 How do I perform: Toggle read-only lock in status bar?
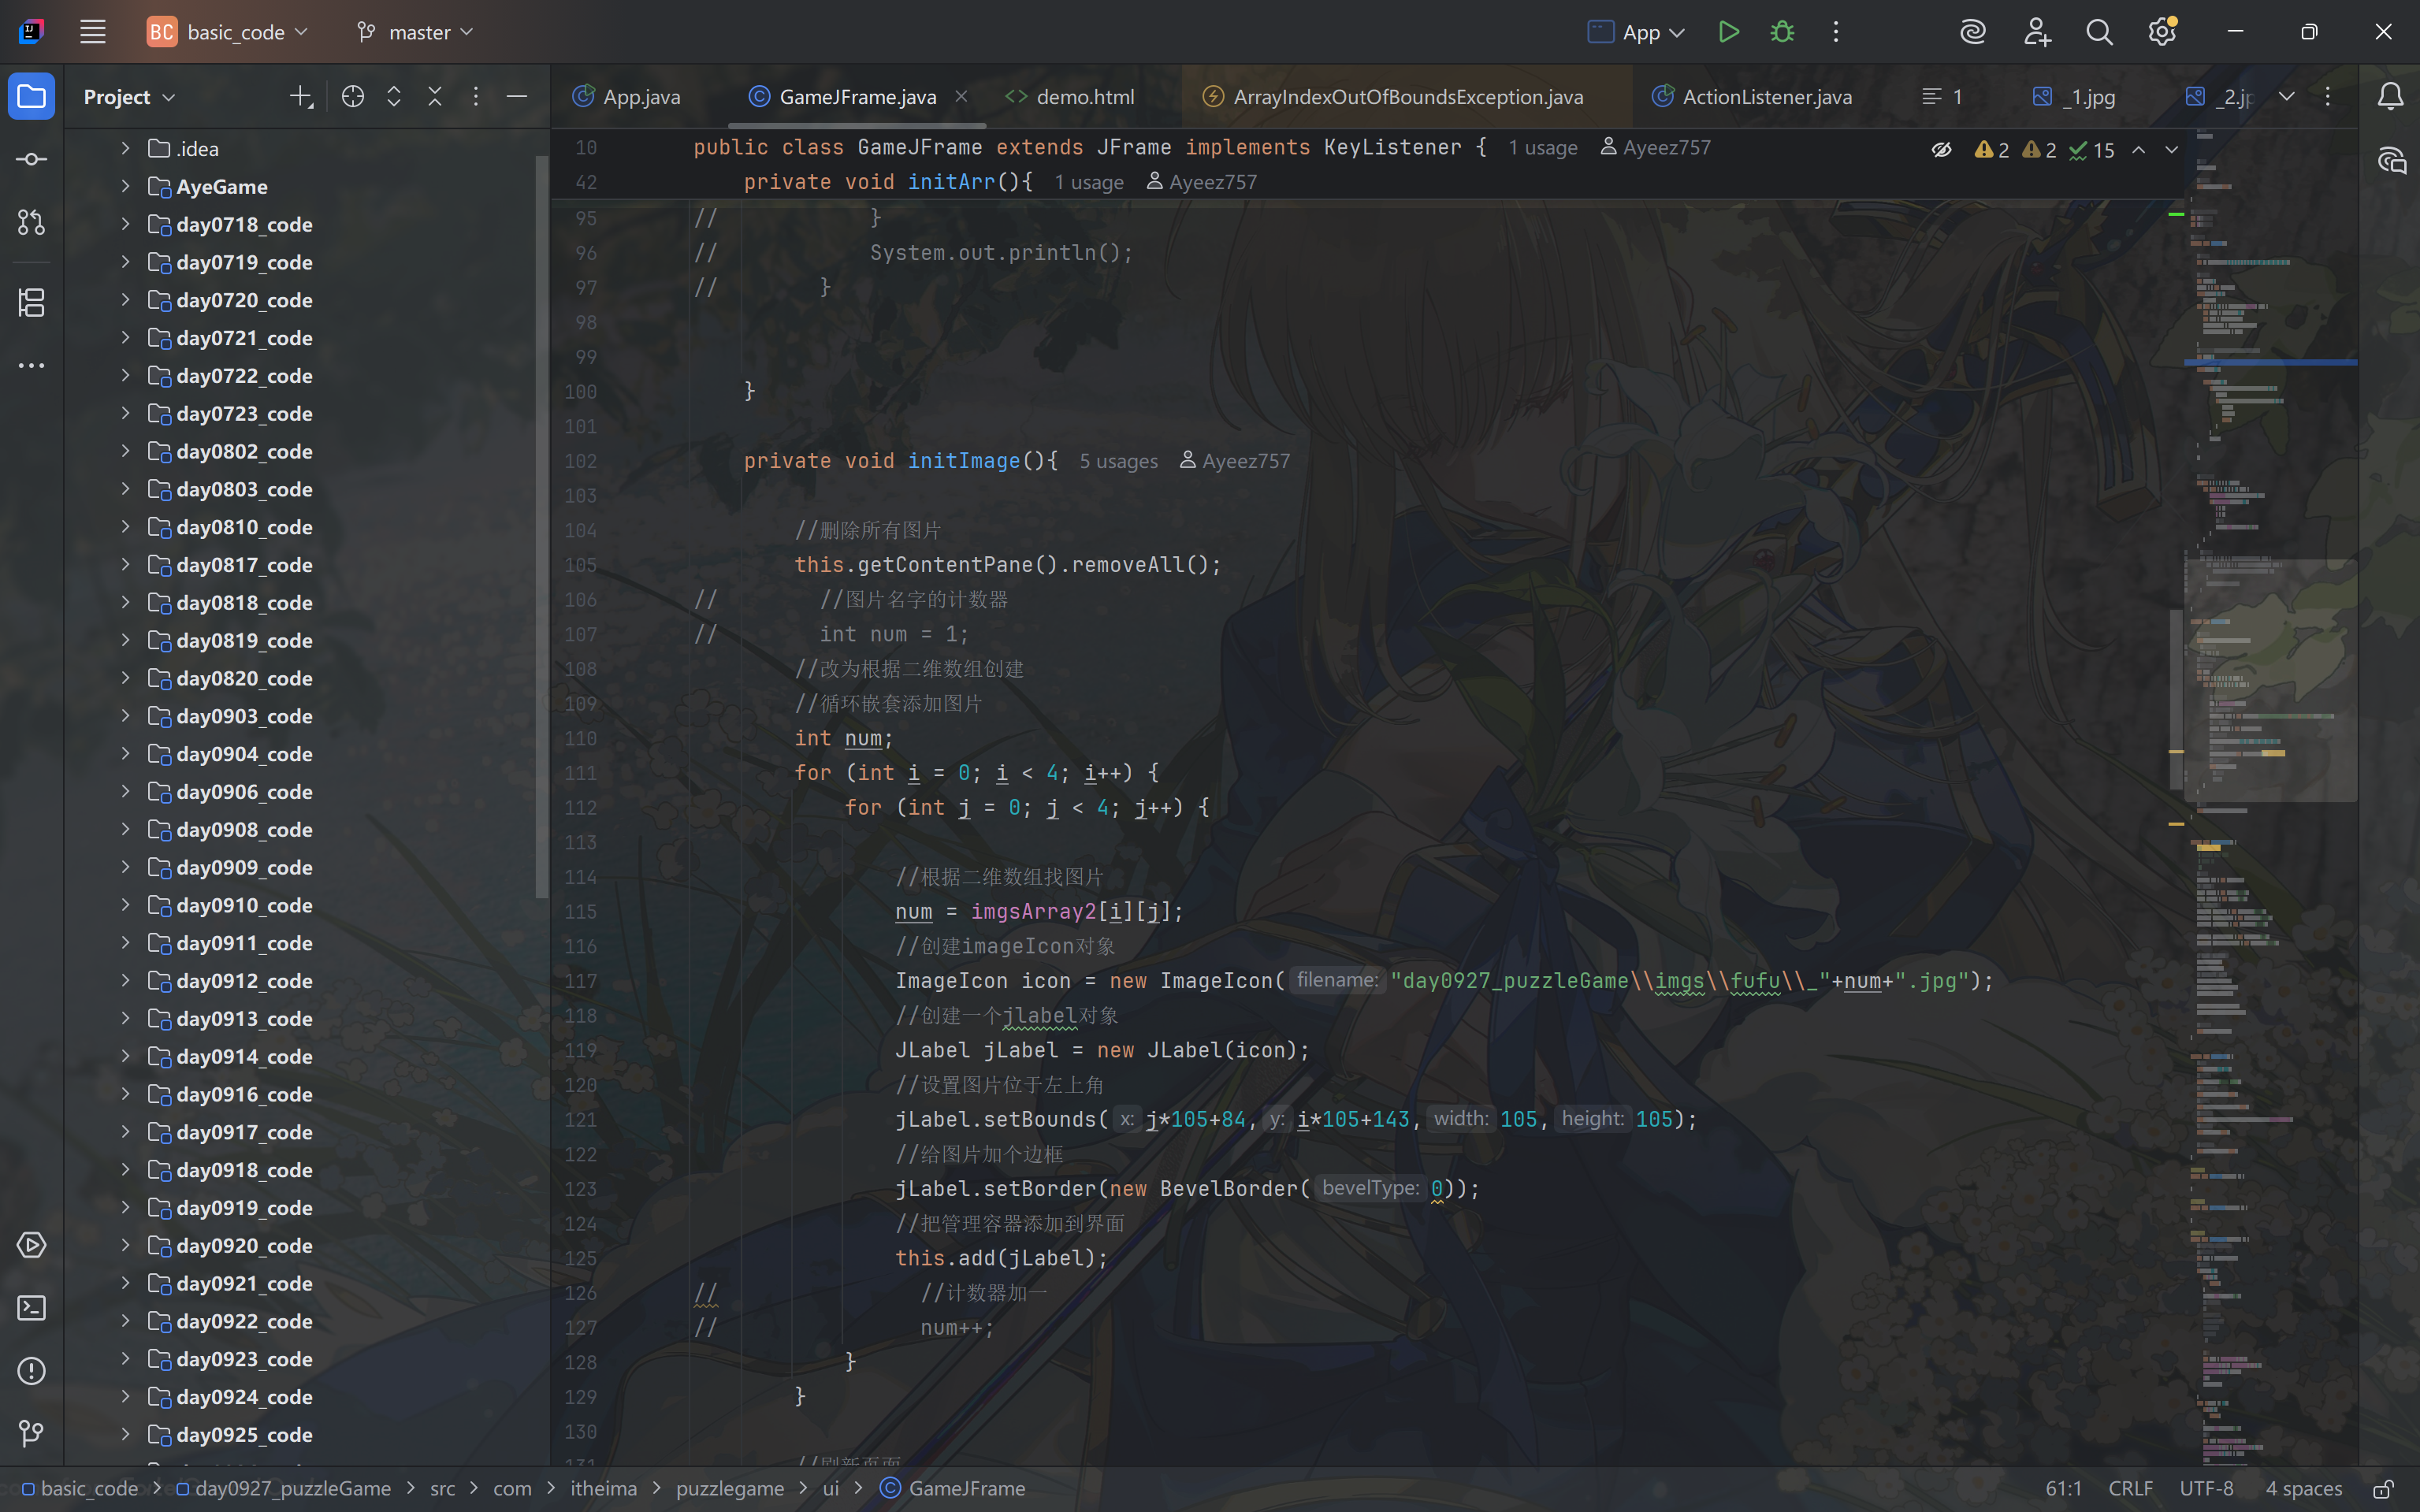2383,1488
